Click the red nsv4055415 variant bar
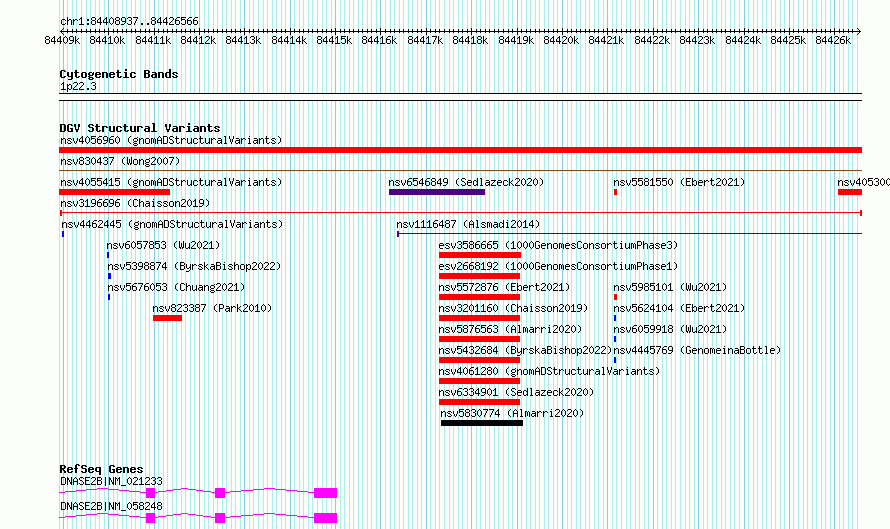890x529 pixels. pos(115,192)
